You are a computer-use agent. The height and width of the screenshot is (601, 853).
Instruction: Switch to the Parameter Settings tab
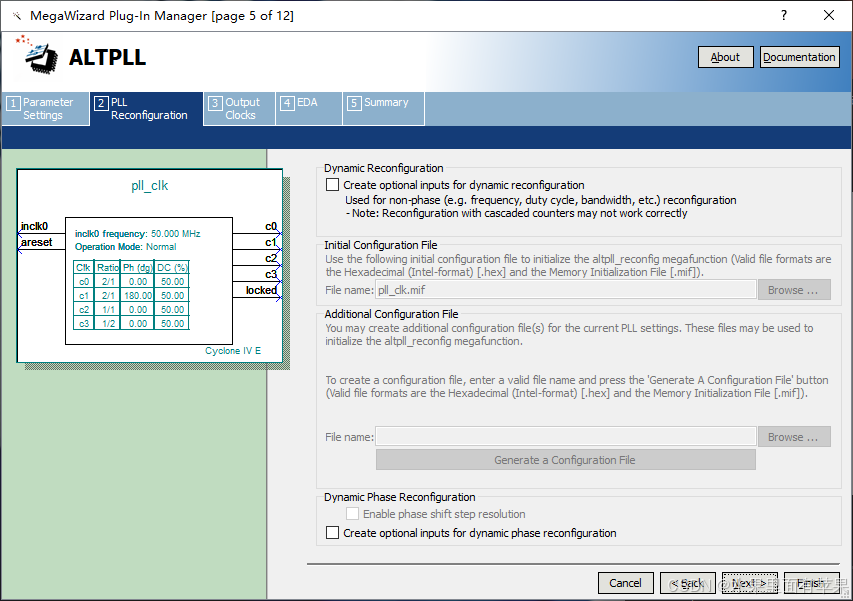pos(46,109)
